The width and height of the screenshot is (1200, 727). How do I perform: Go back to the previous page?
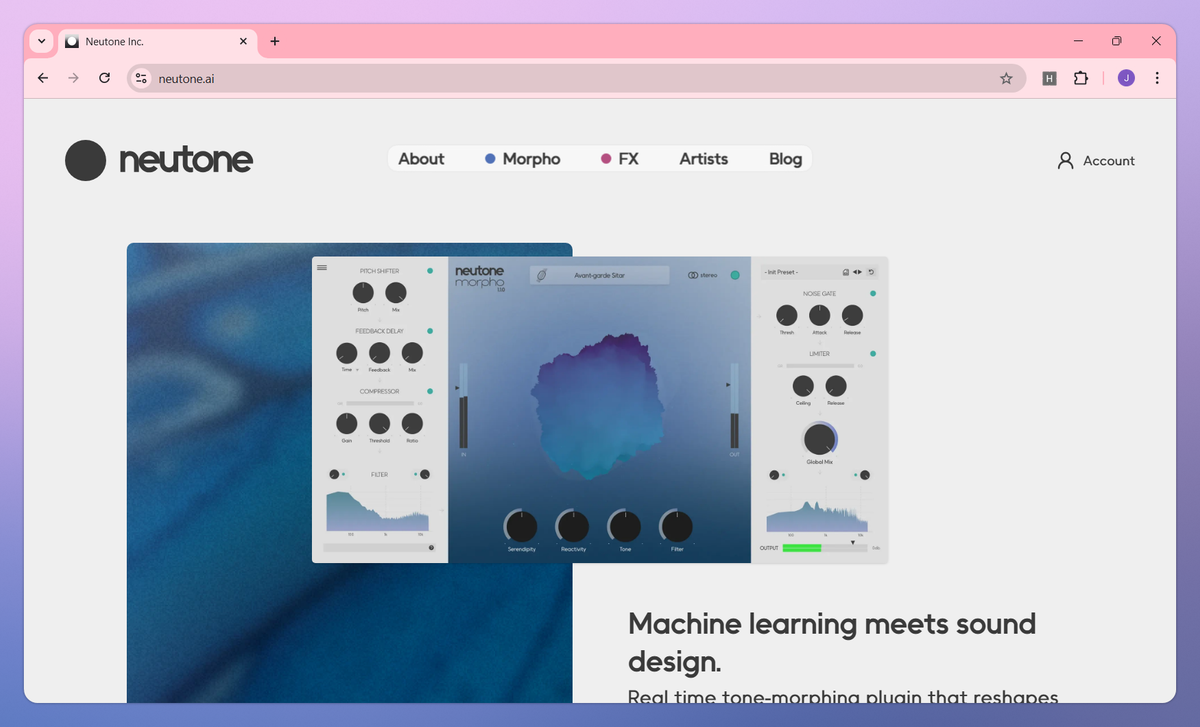tap(42, 78)
